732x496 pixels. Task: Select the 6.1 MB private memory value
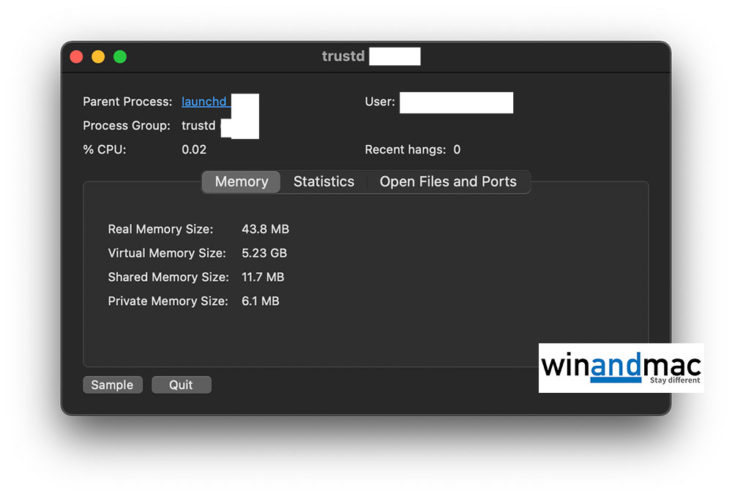pos(260,302)
